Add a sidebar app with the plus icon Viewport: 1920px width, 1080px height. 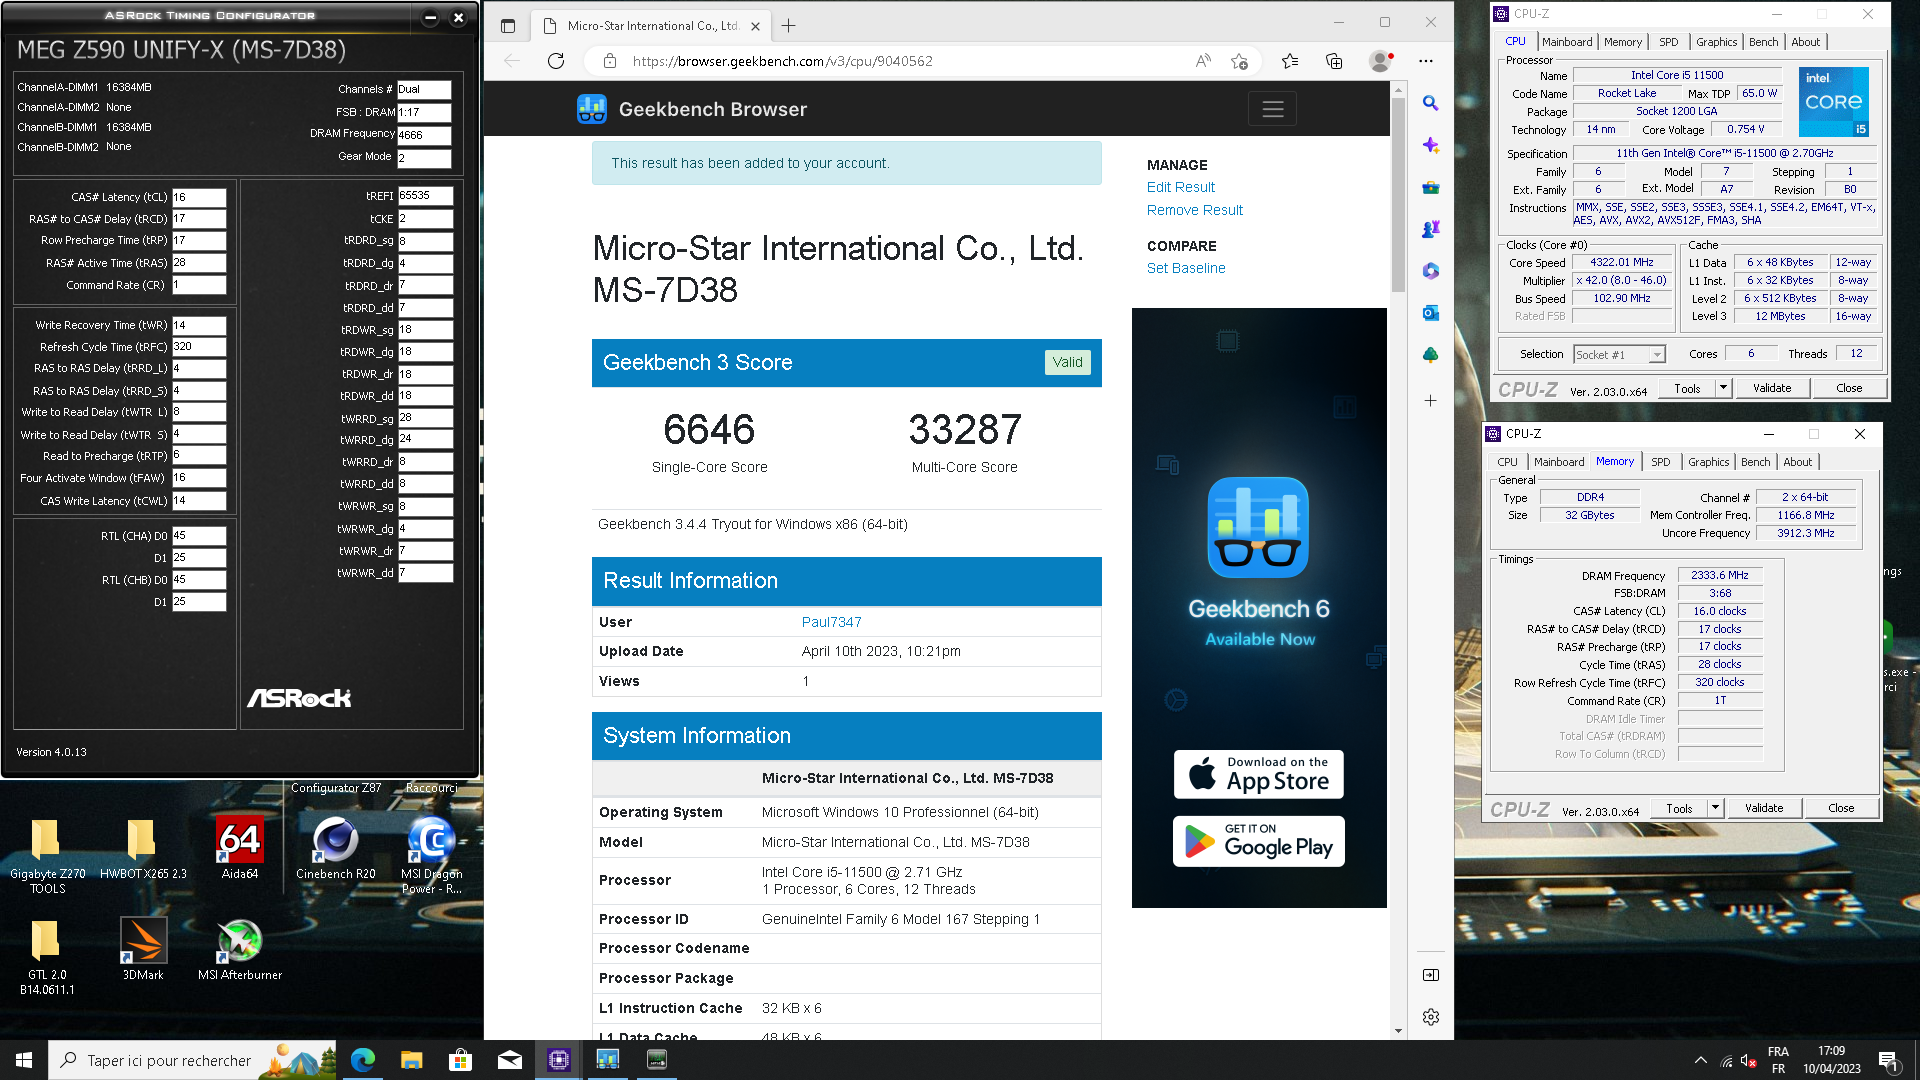1431,401
